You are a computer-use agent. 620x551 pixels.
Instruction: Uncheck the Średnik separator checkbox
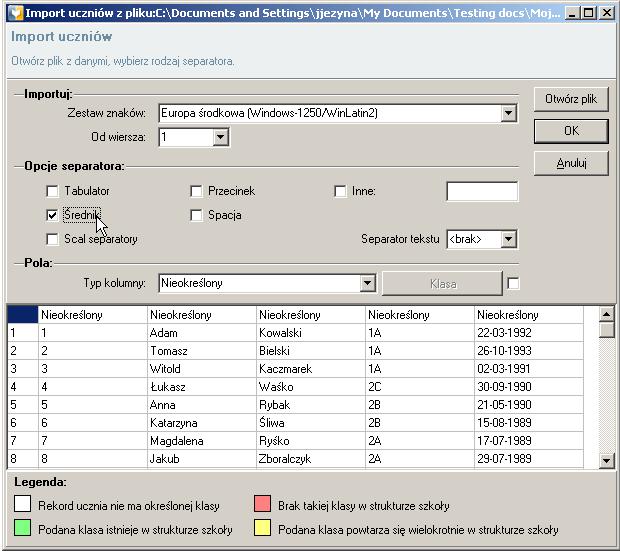pyautogui.click(x=52, y=215)
